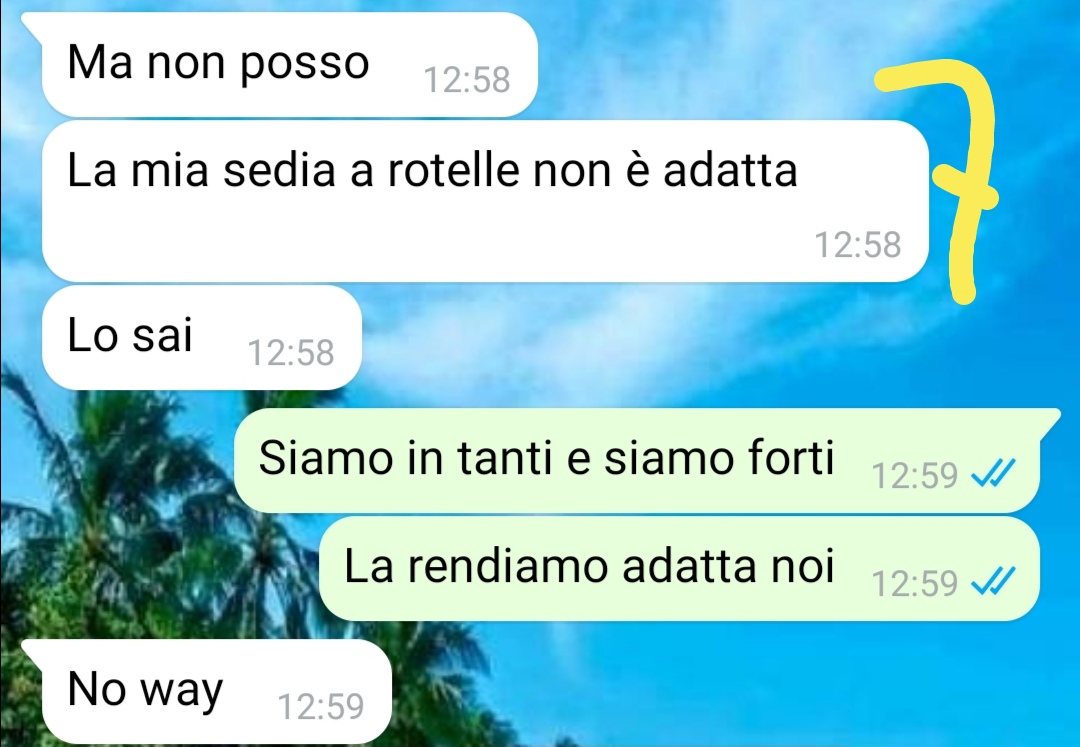Click 12:59 timestamp on "La rendiamo adatta noi"
The image size is (1080, 747).
click(915, 583)
